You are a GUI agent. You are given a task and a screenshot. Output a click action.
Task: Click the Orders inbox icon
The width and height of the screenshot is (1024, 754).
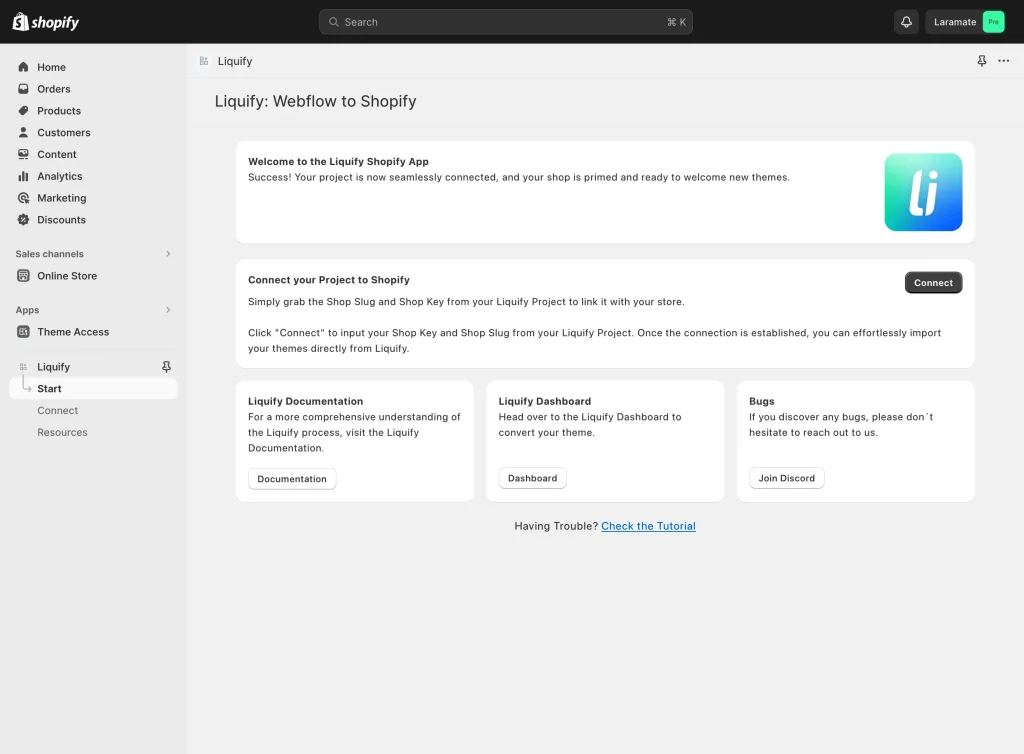pos(24,89)
